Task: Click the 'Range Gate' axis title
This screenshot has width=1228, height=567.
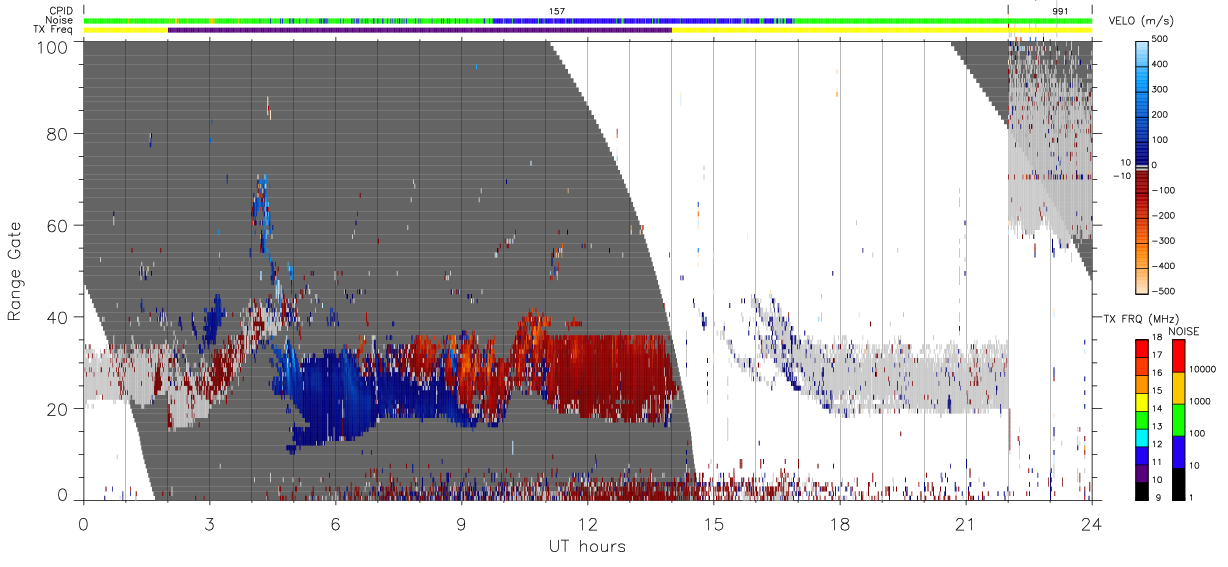Action: click(x=14, y=272)
